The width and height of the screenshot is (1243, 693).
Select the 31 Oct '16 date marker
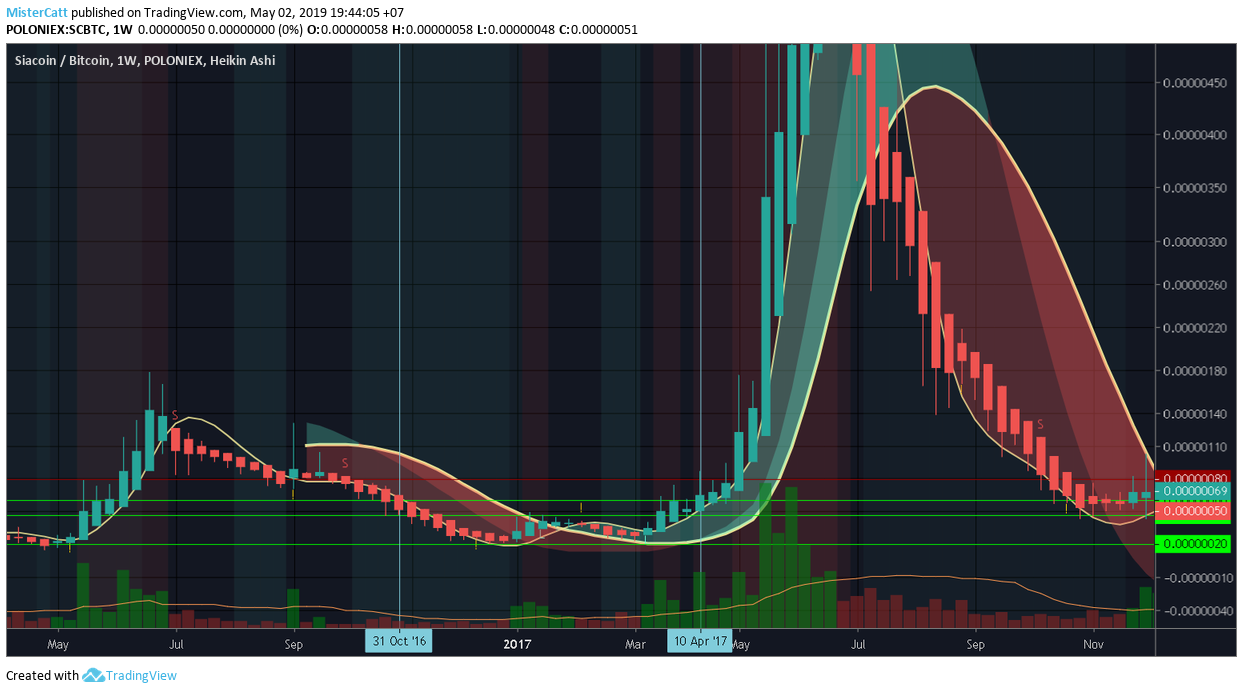pyautogui.click(x=399, y=641)
